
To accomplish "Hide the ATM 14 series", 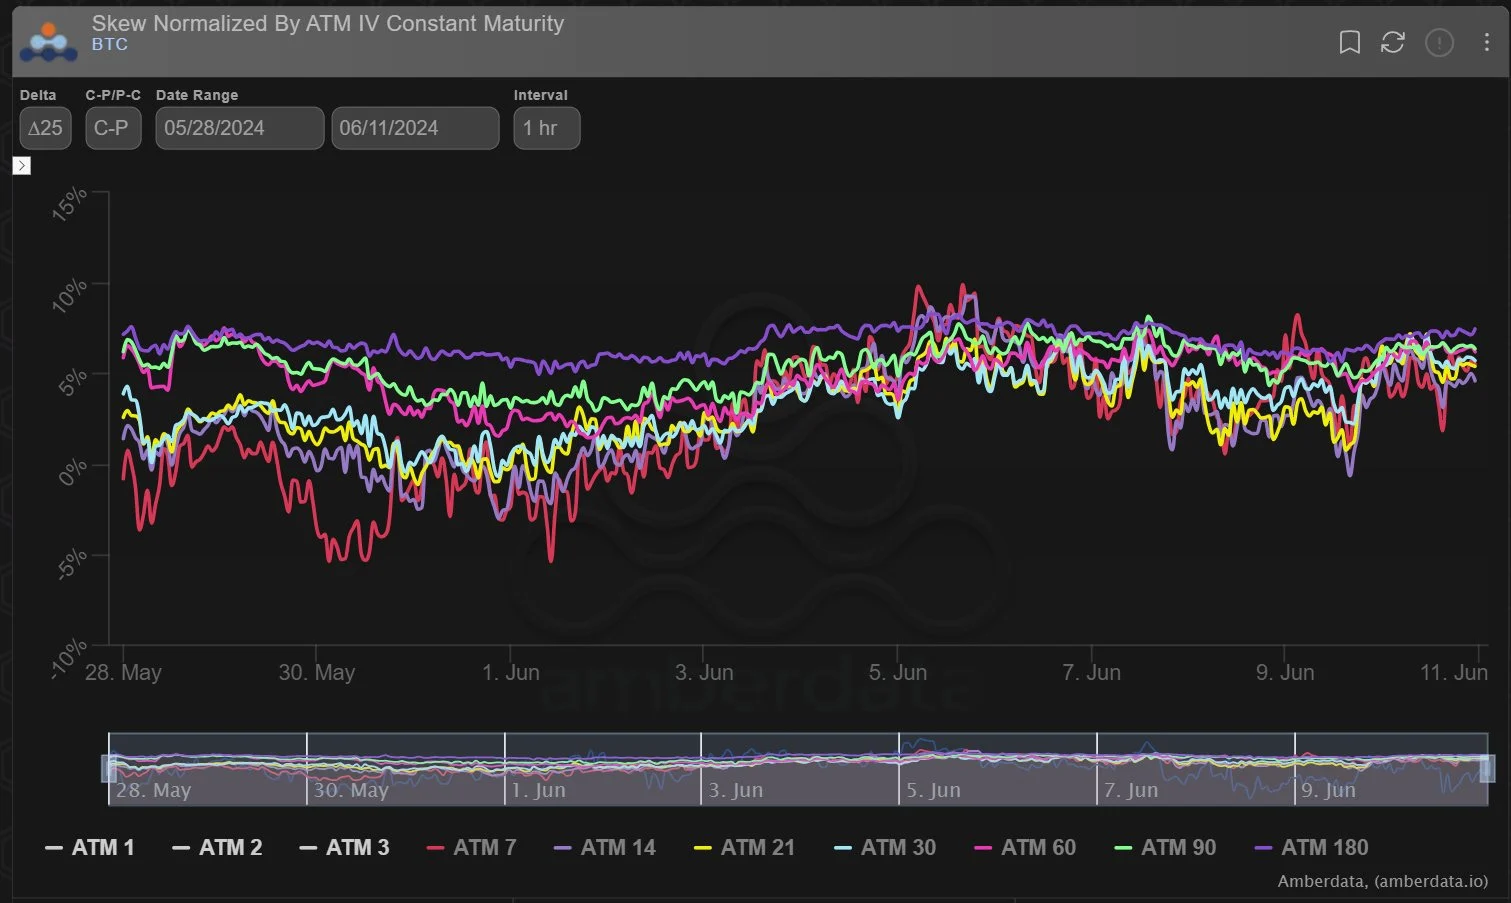I will click(x=605, y=847).
